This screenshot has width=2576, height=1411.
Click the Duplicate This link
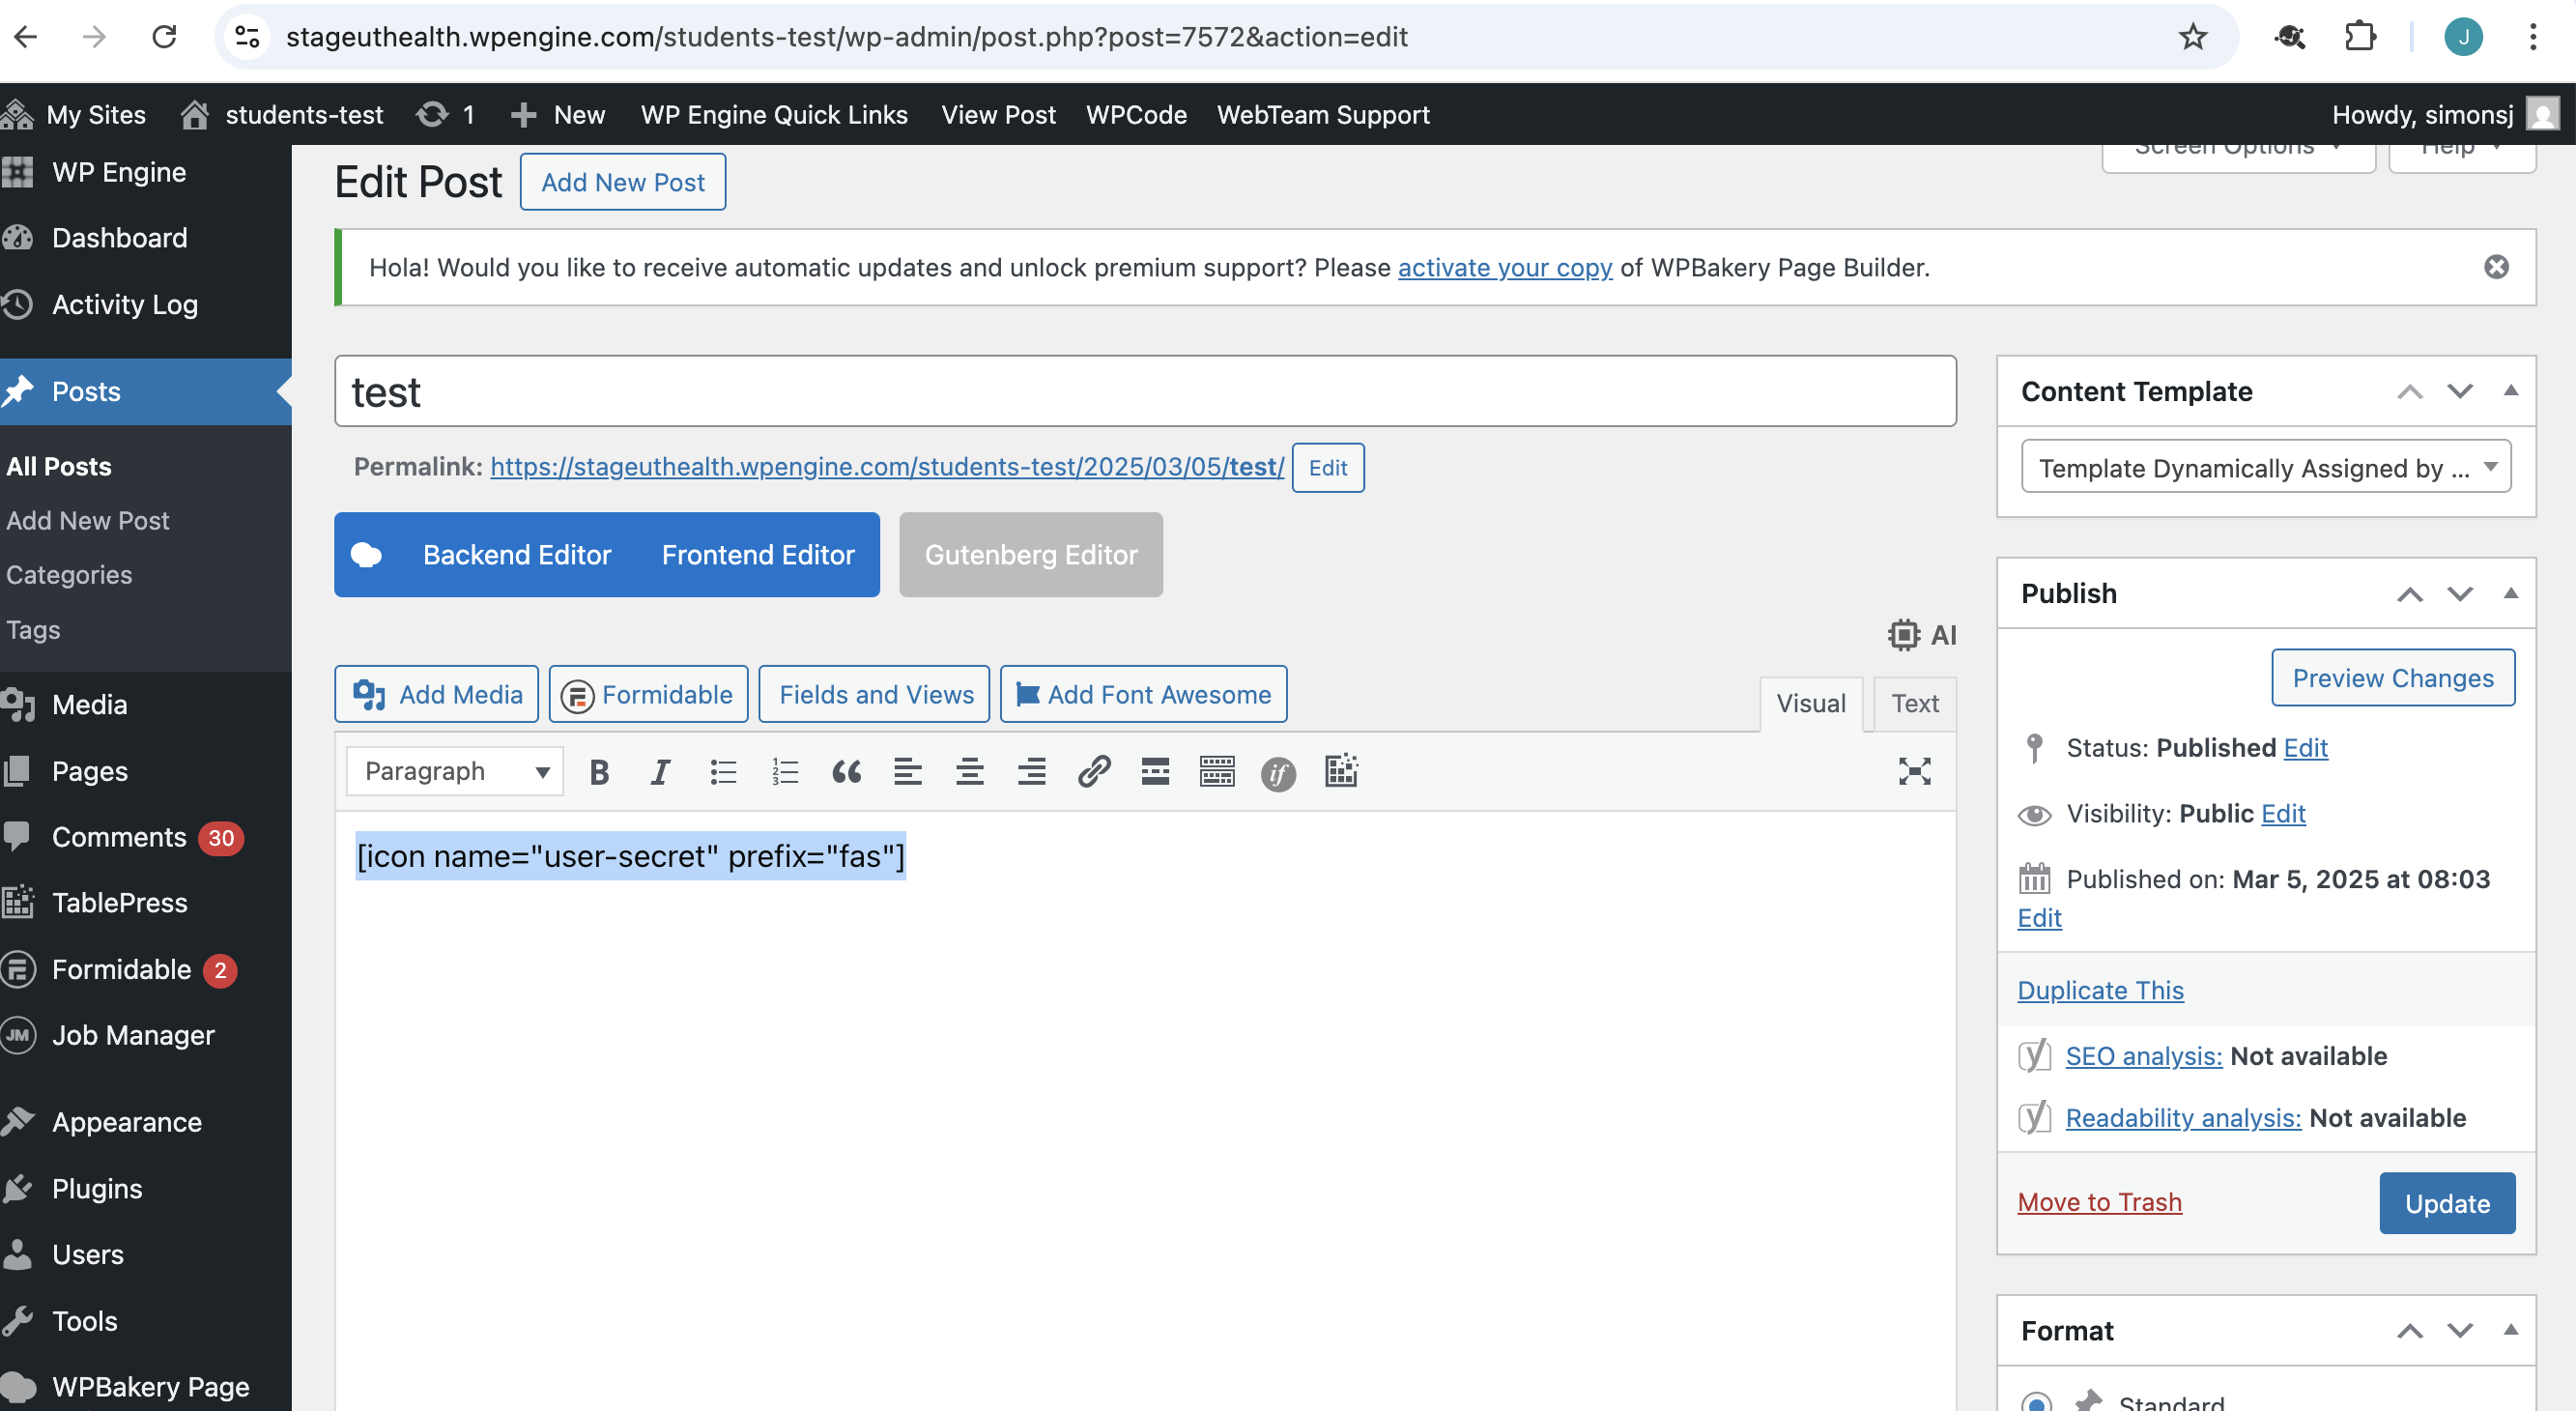(2100, 990)
